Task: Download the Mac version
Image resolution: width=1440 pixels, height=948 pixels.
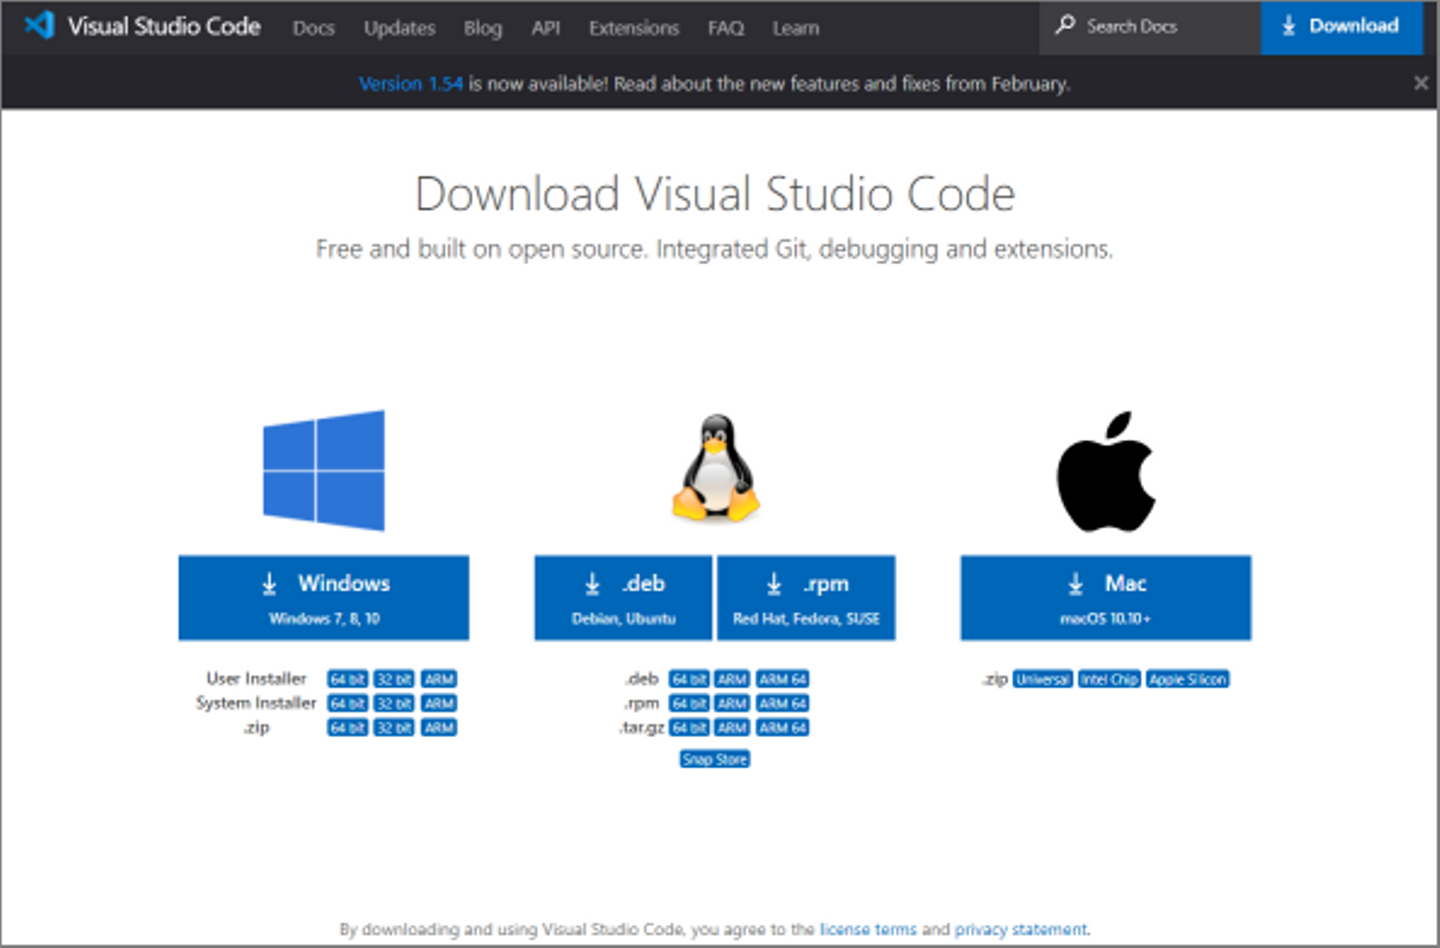Action: (1105, 597)
